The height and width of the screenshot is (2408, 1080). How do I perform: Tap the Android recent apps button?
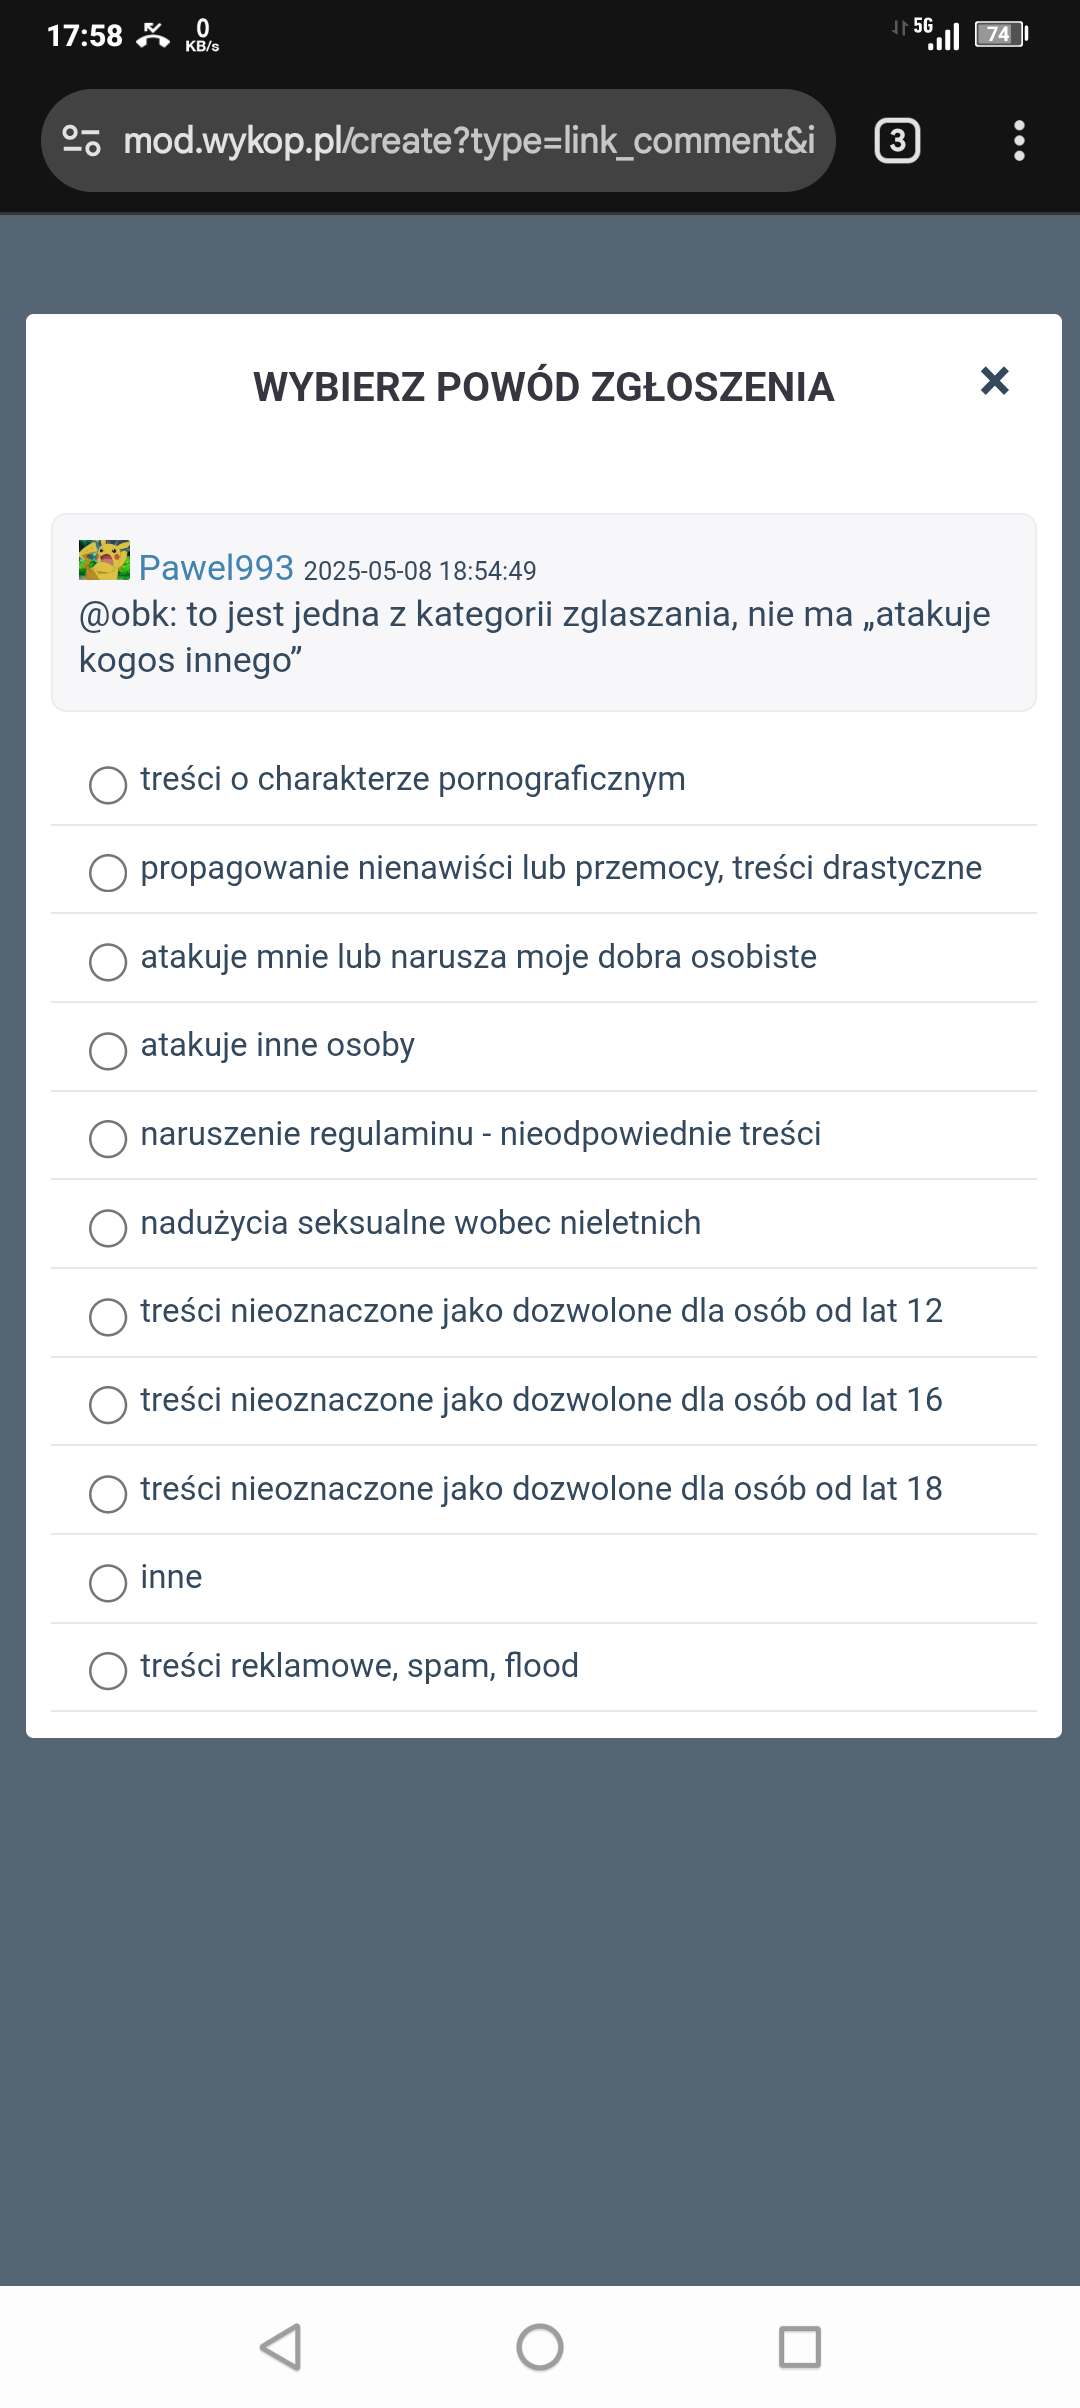point(799,2346)
